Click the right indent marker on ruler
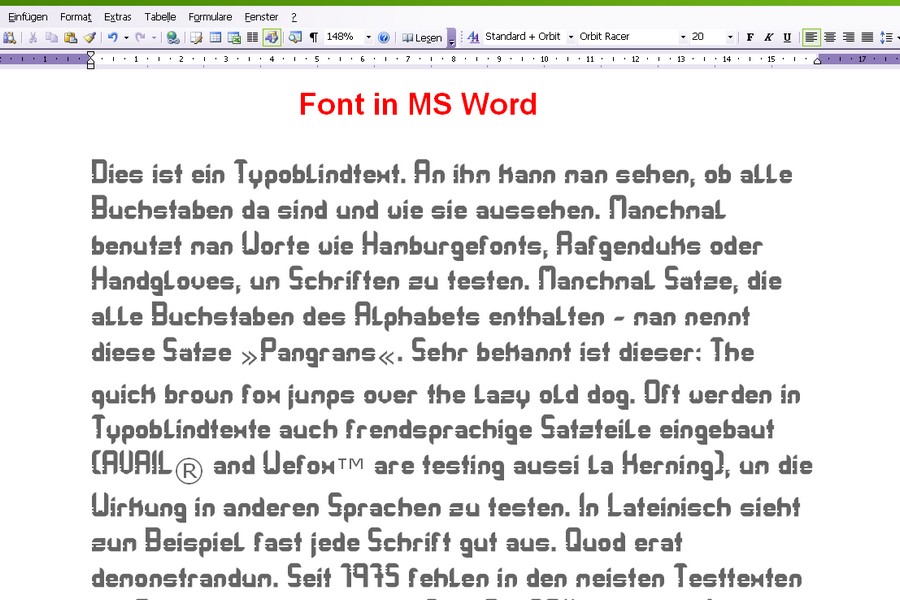 point(817,60)
